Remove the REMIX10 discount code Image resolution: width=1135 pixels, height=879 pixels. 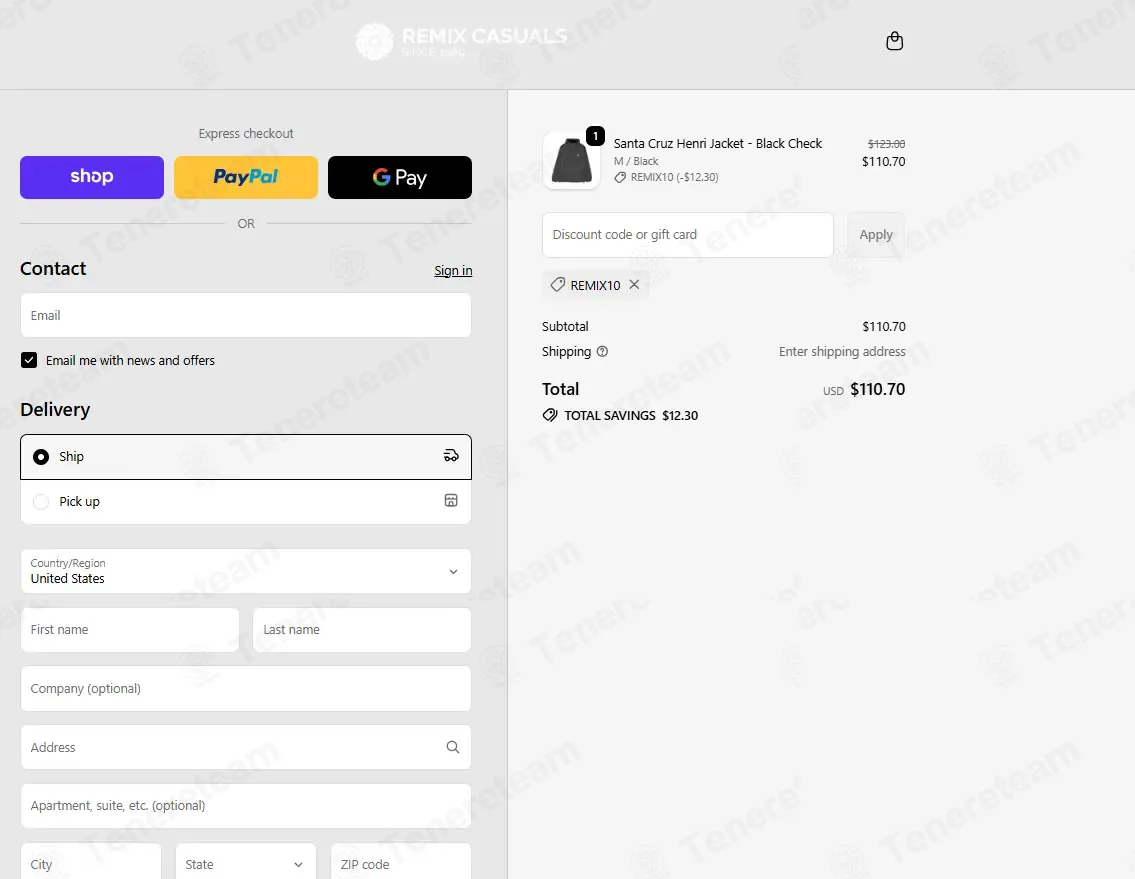point(634,285)
